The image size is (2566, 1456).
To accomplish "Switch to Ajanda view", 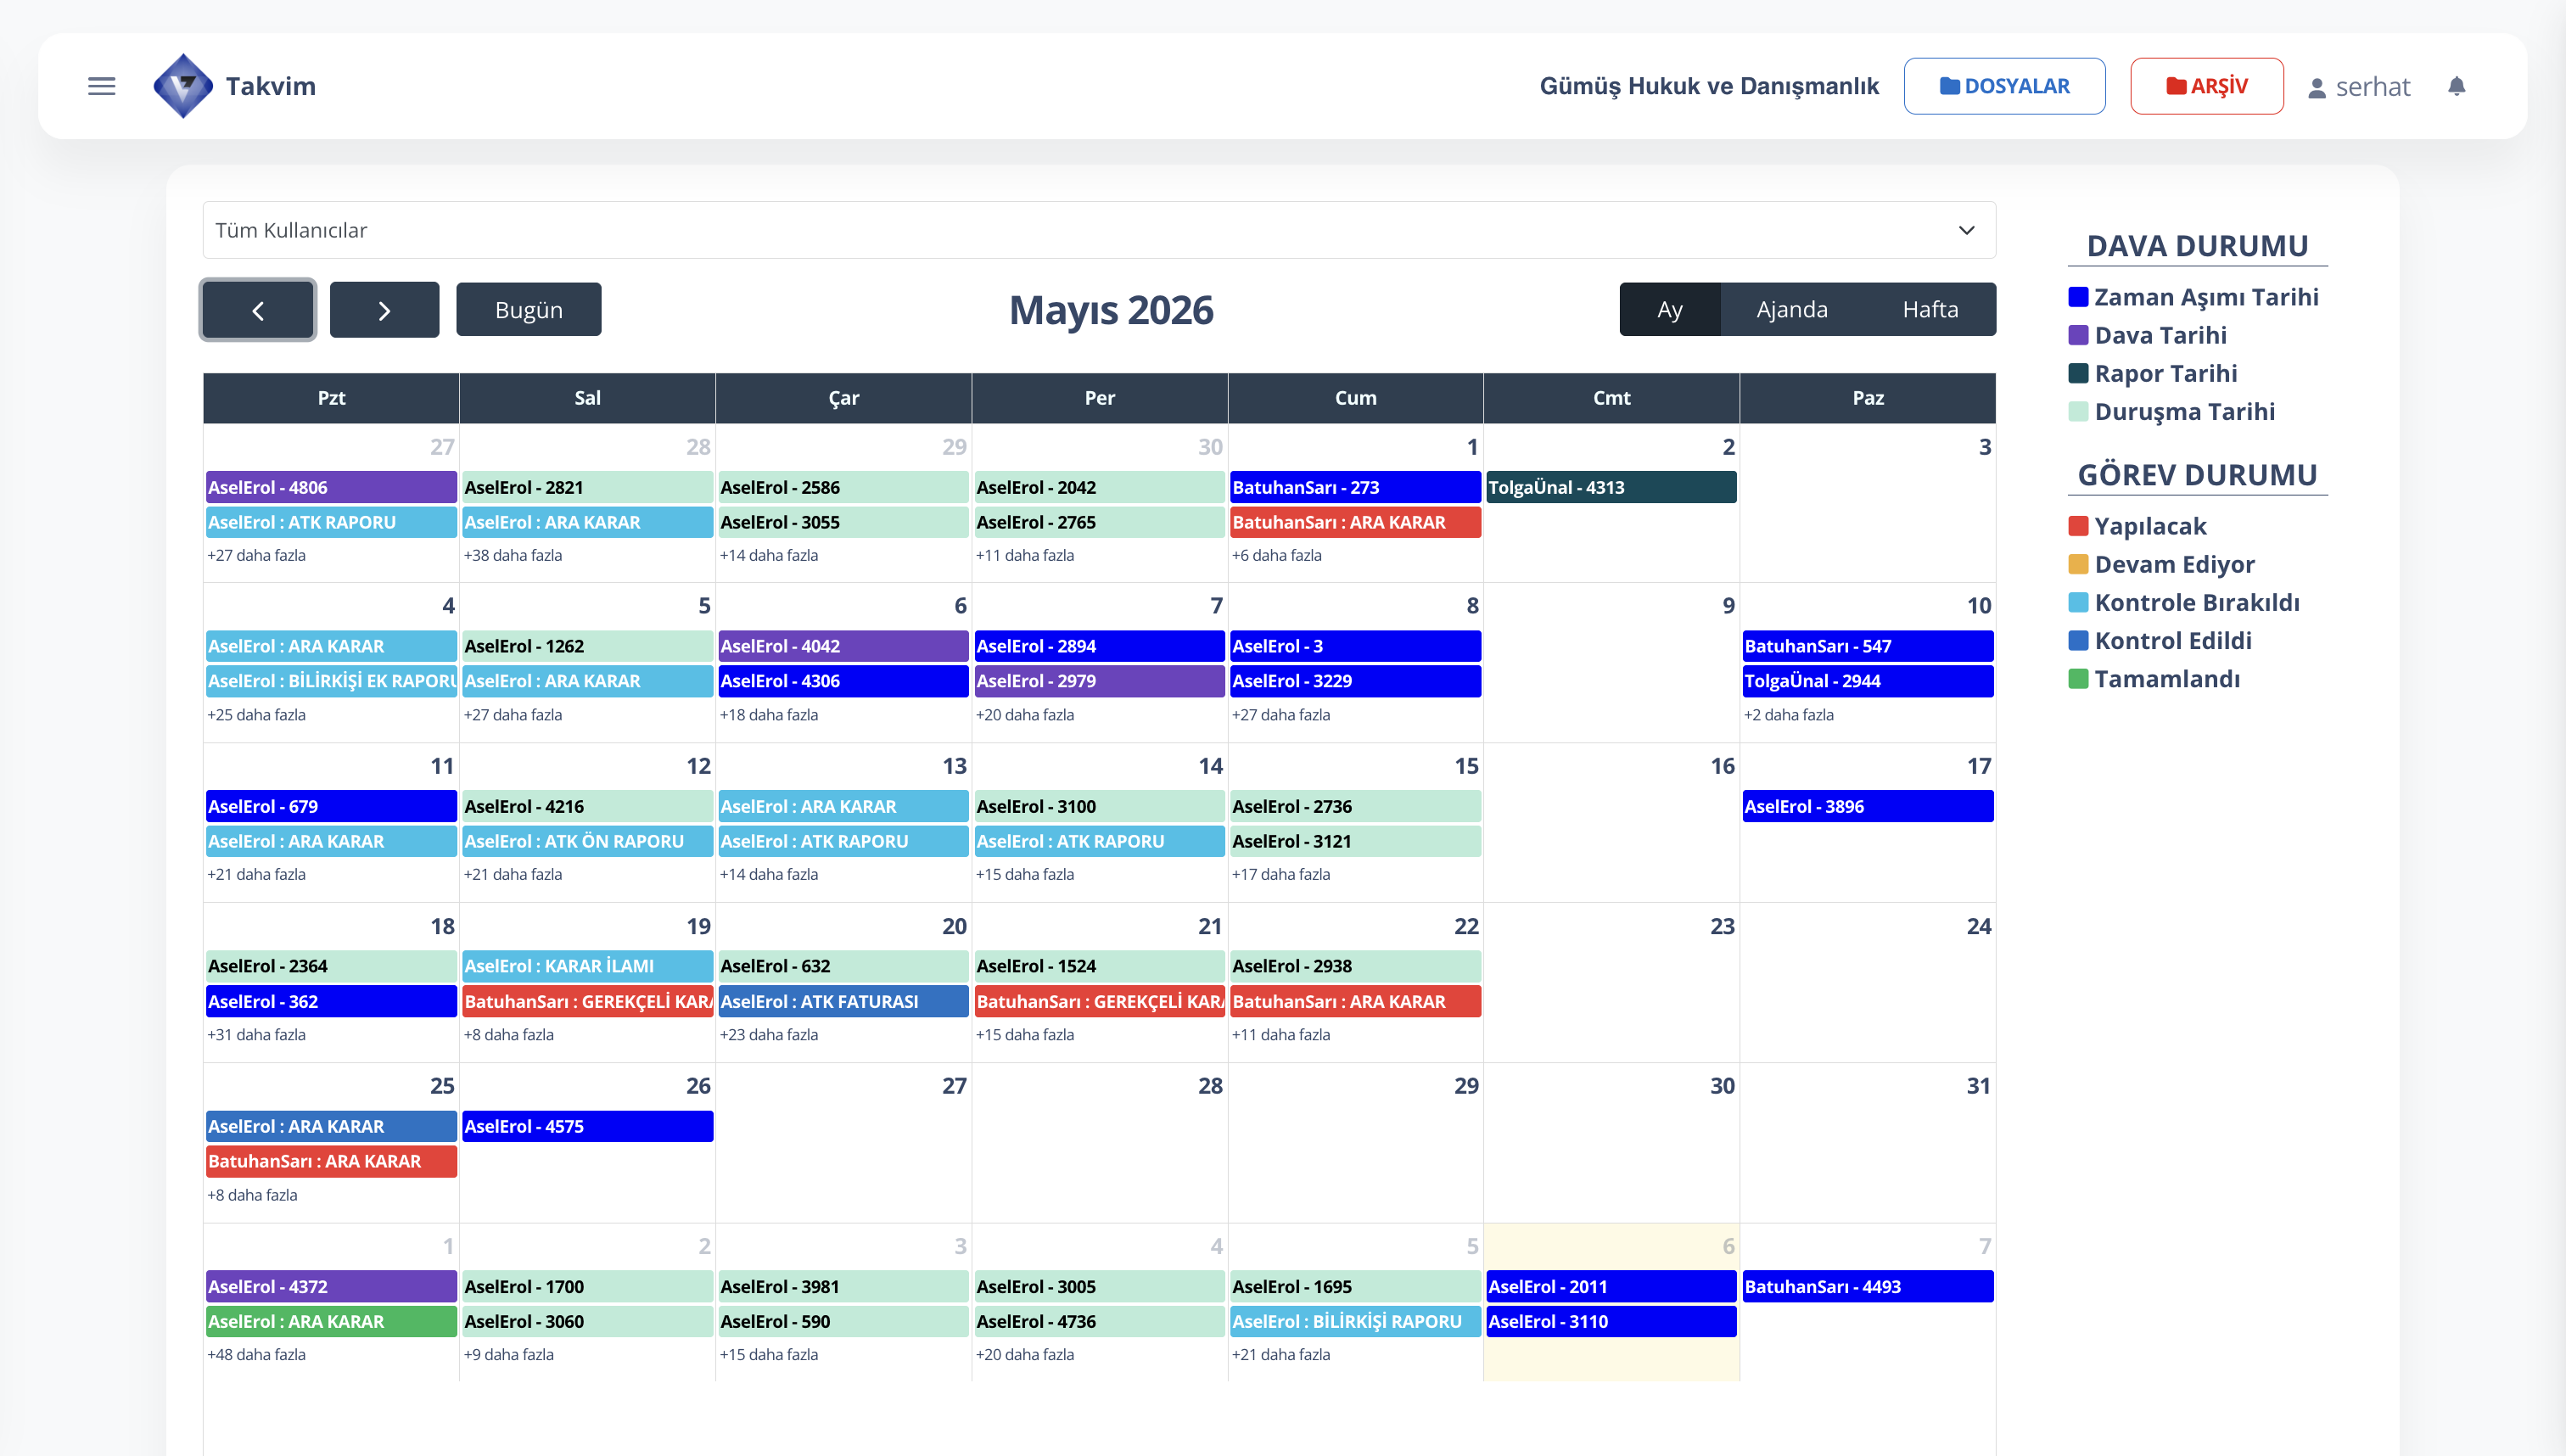I will point(1791,310).
